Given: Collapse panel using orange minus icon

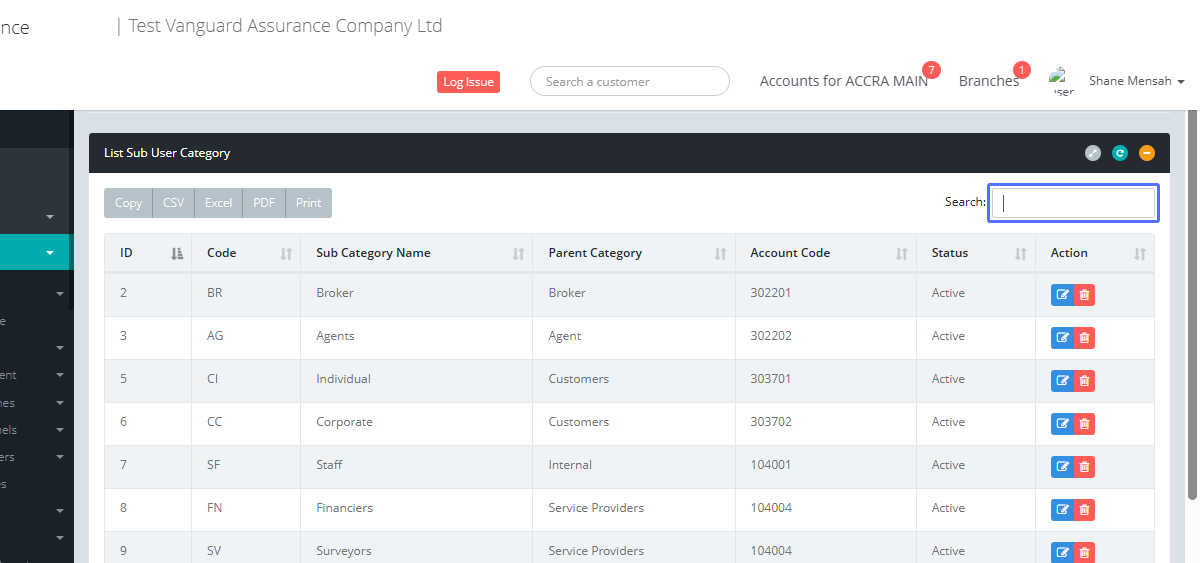Looking at the screenshot, I should tap(1147, 153).
